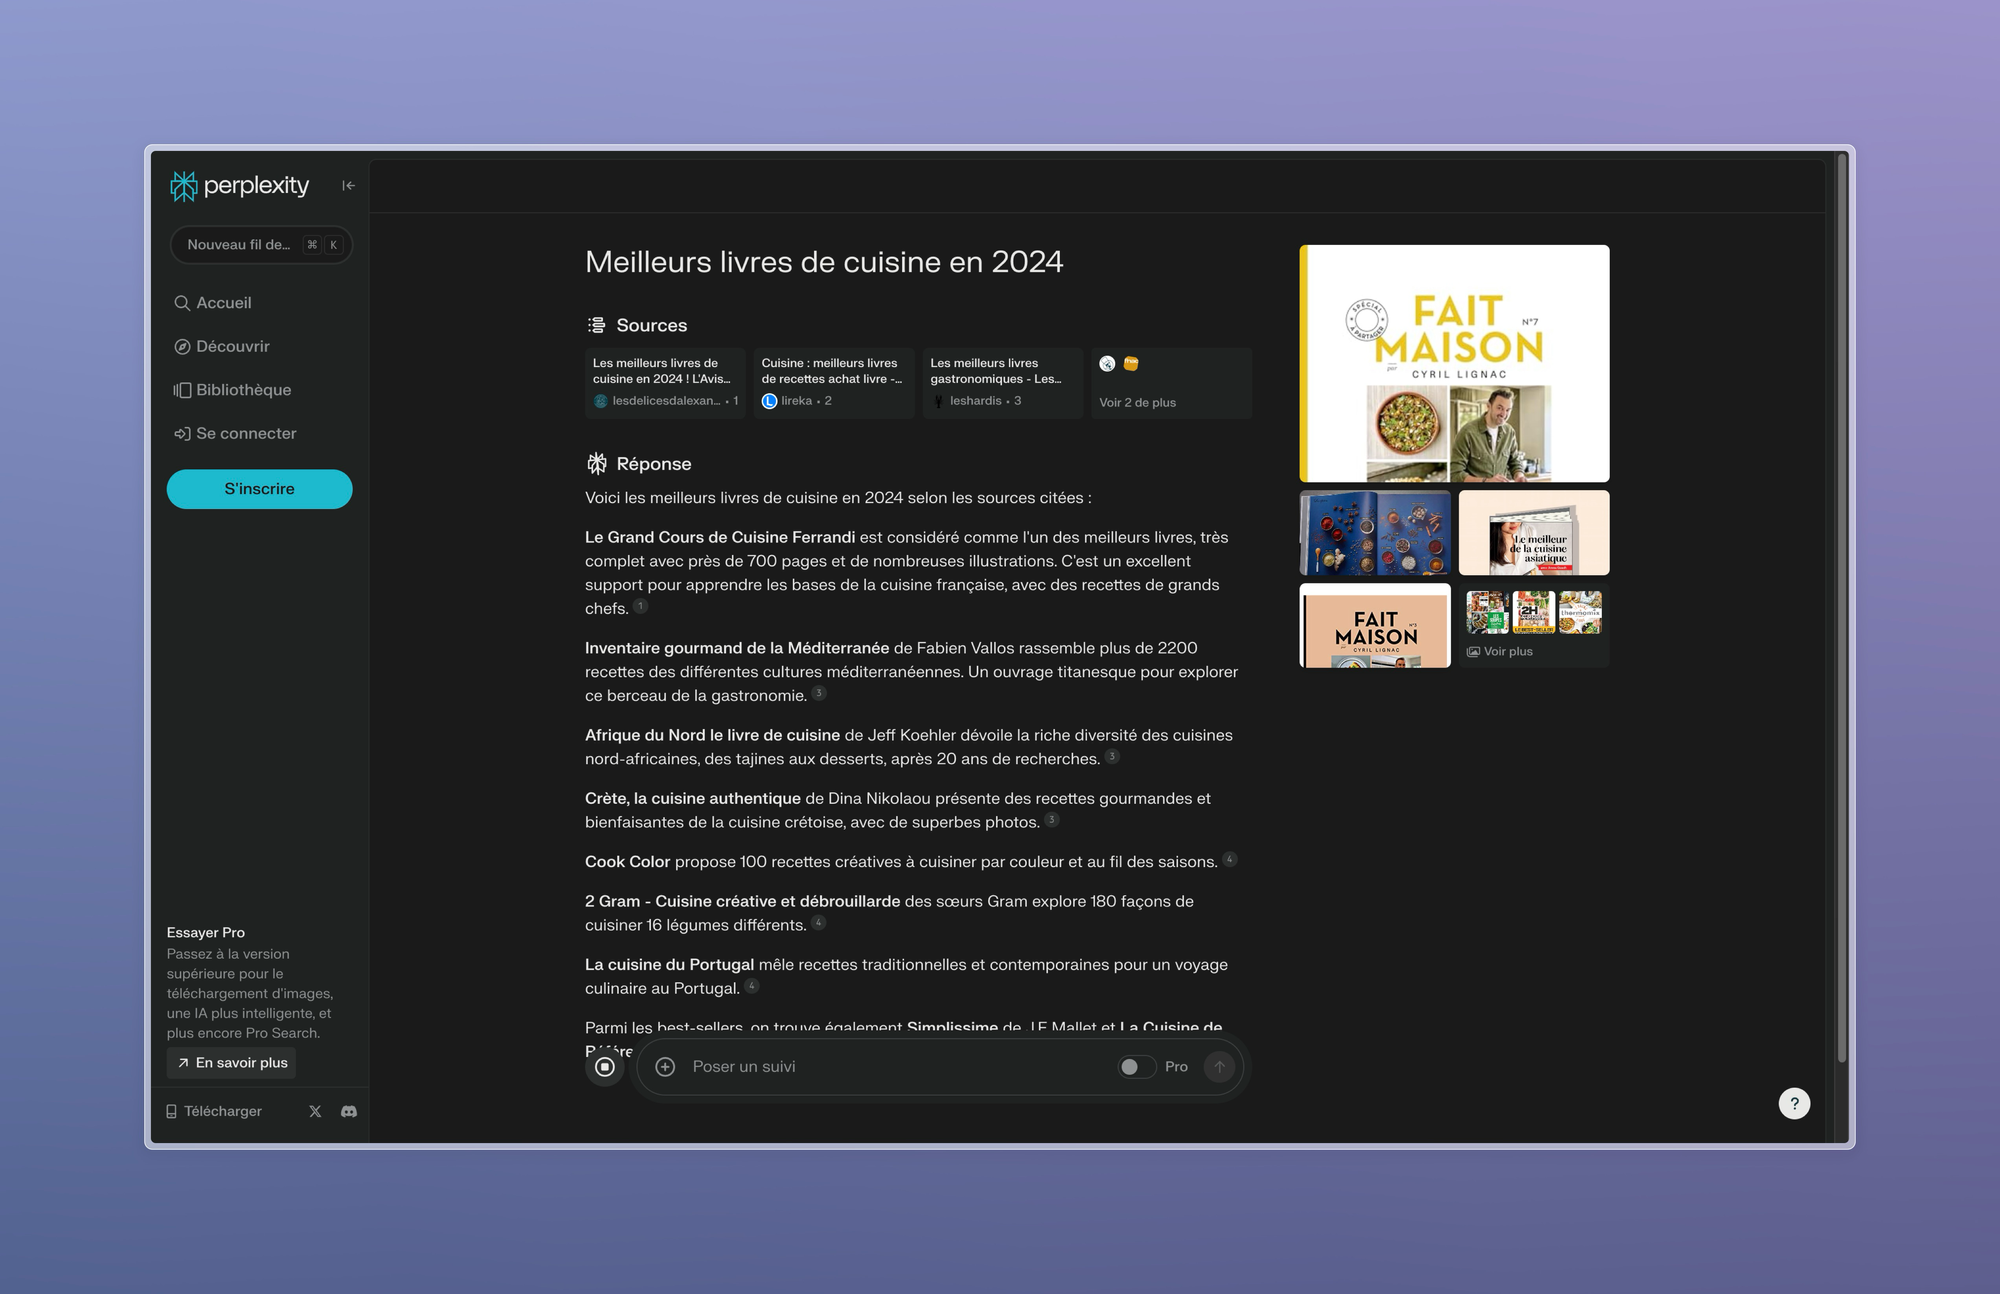Click the Essayer Pro heading
2000x1294 pixels.
pyautogui.click(x=206, y=932)
